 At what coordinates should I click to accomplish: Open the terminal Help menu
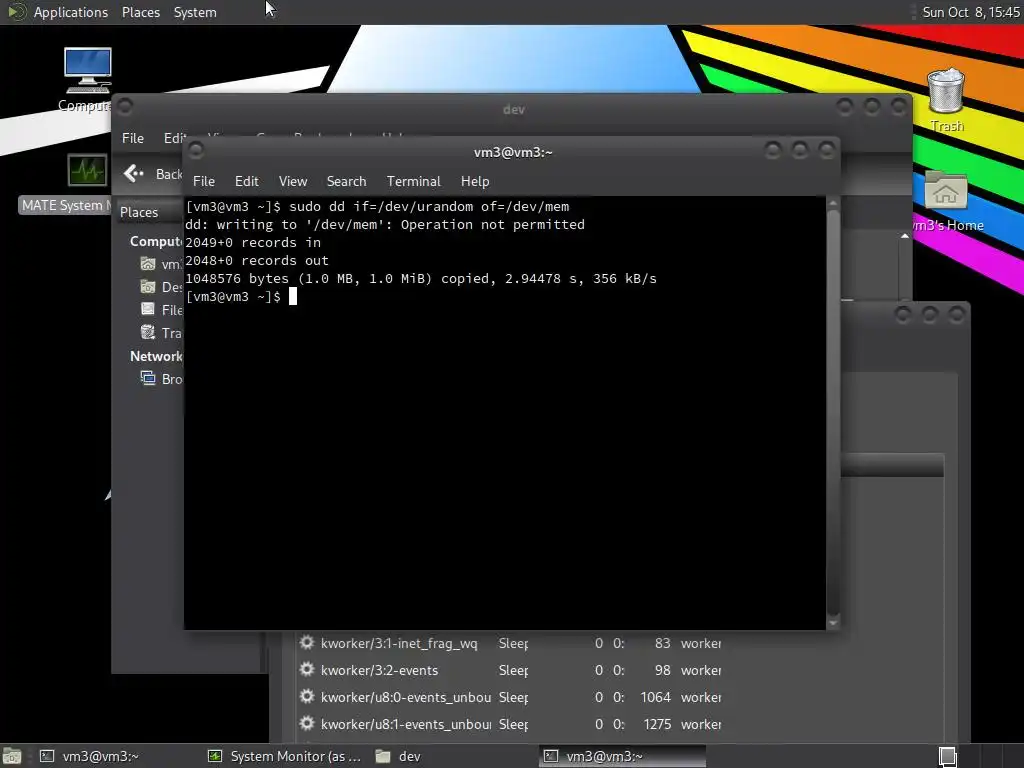click(475, 181)
